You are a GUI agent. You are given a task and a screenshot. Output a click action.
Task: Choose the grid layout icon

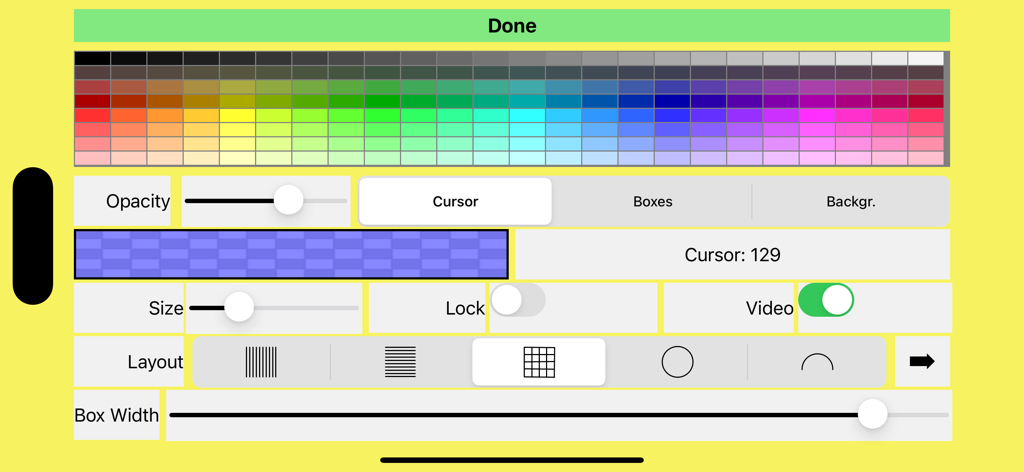tap(539, 362)
